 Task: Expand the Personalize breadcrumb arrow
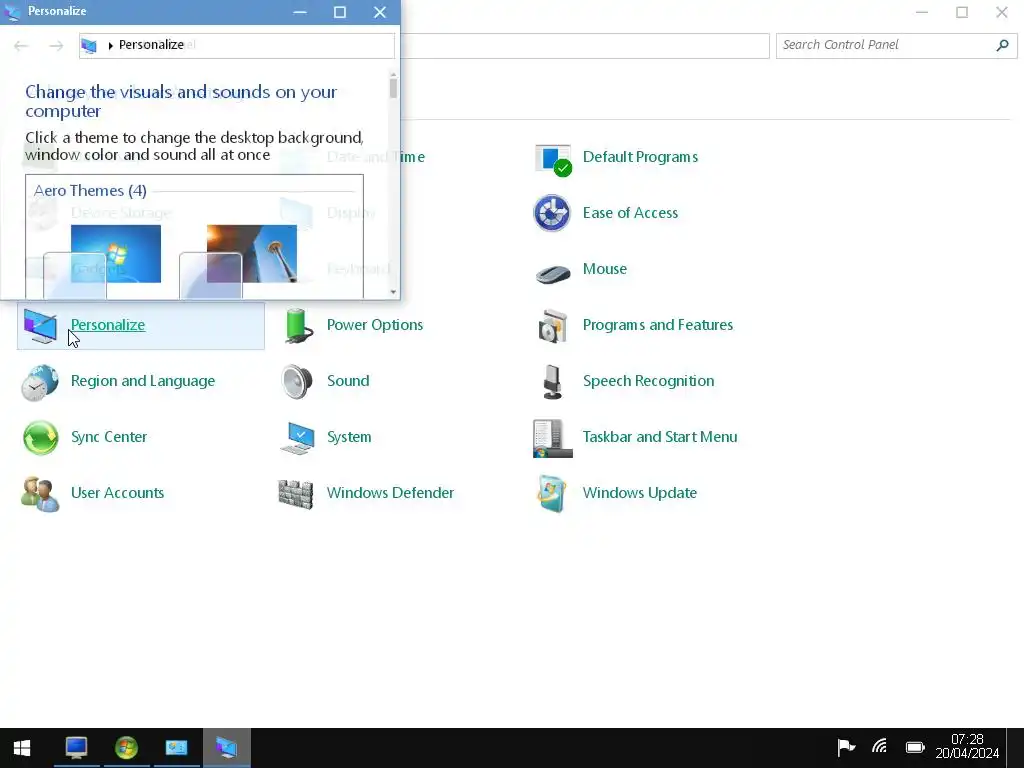pyautogui.click(x=110, y=45)
